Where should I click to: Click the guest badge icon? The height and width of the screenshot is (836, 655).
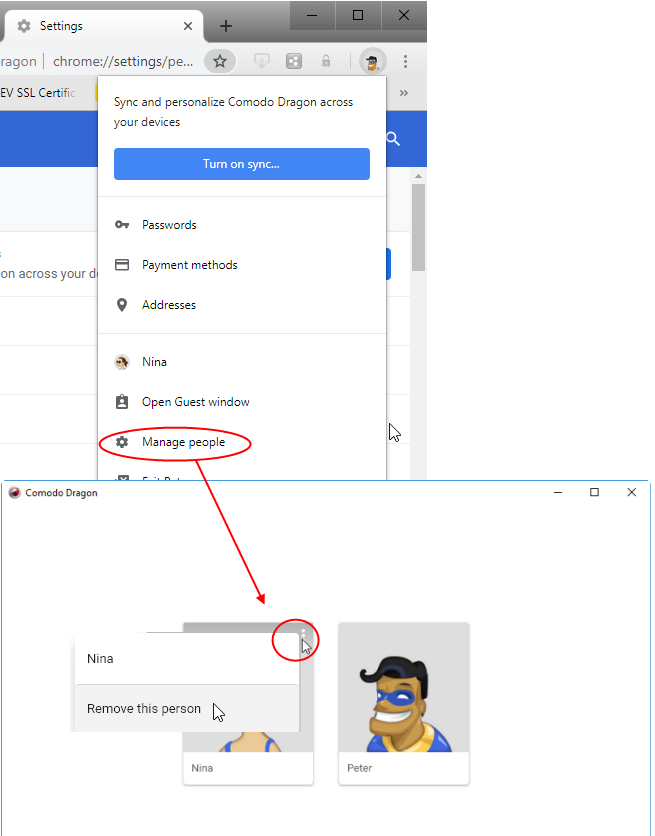122,402
